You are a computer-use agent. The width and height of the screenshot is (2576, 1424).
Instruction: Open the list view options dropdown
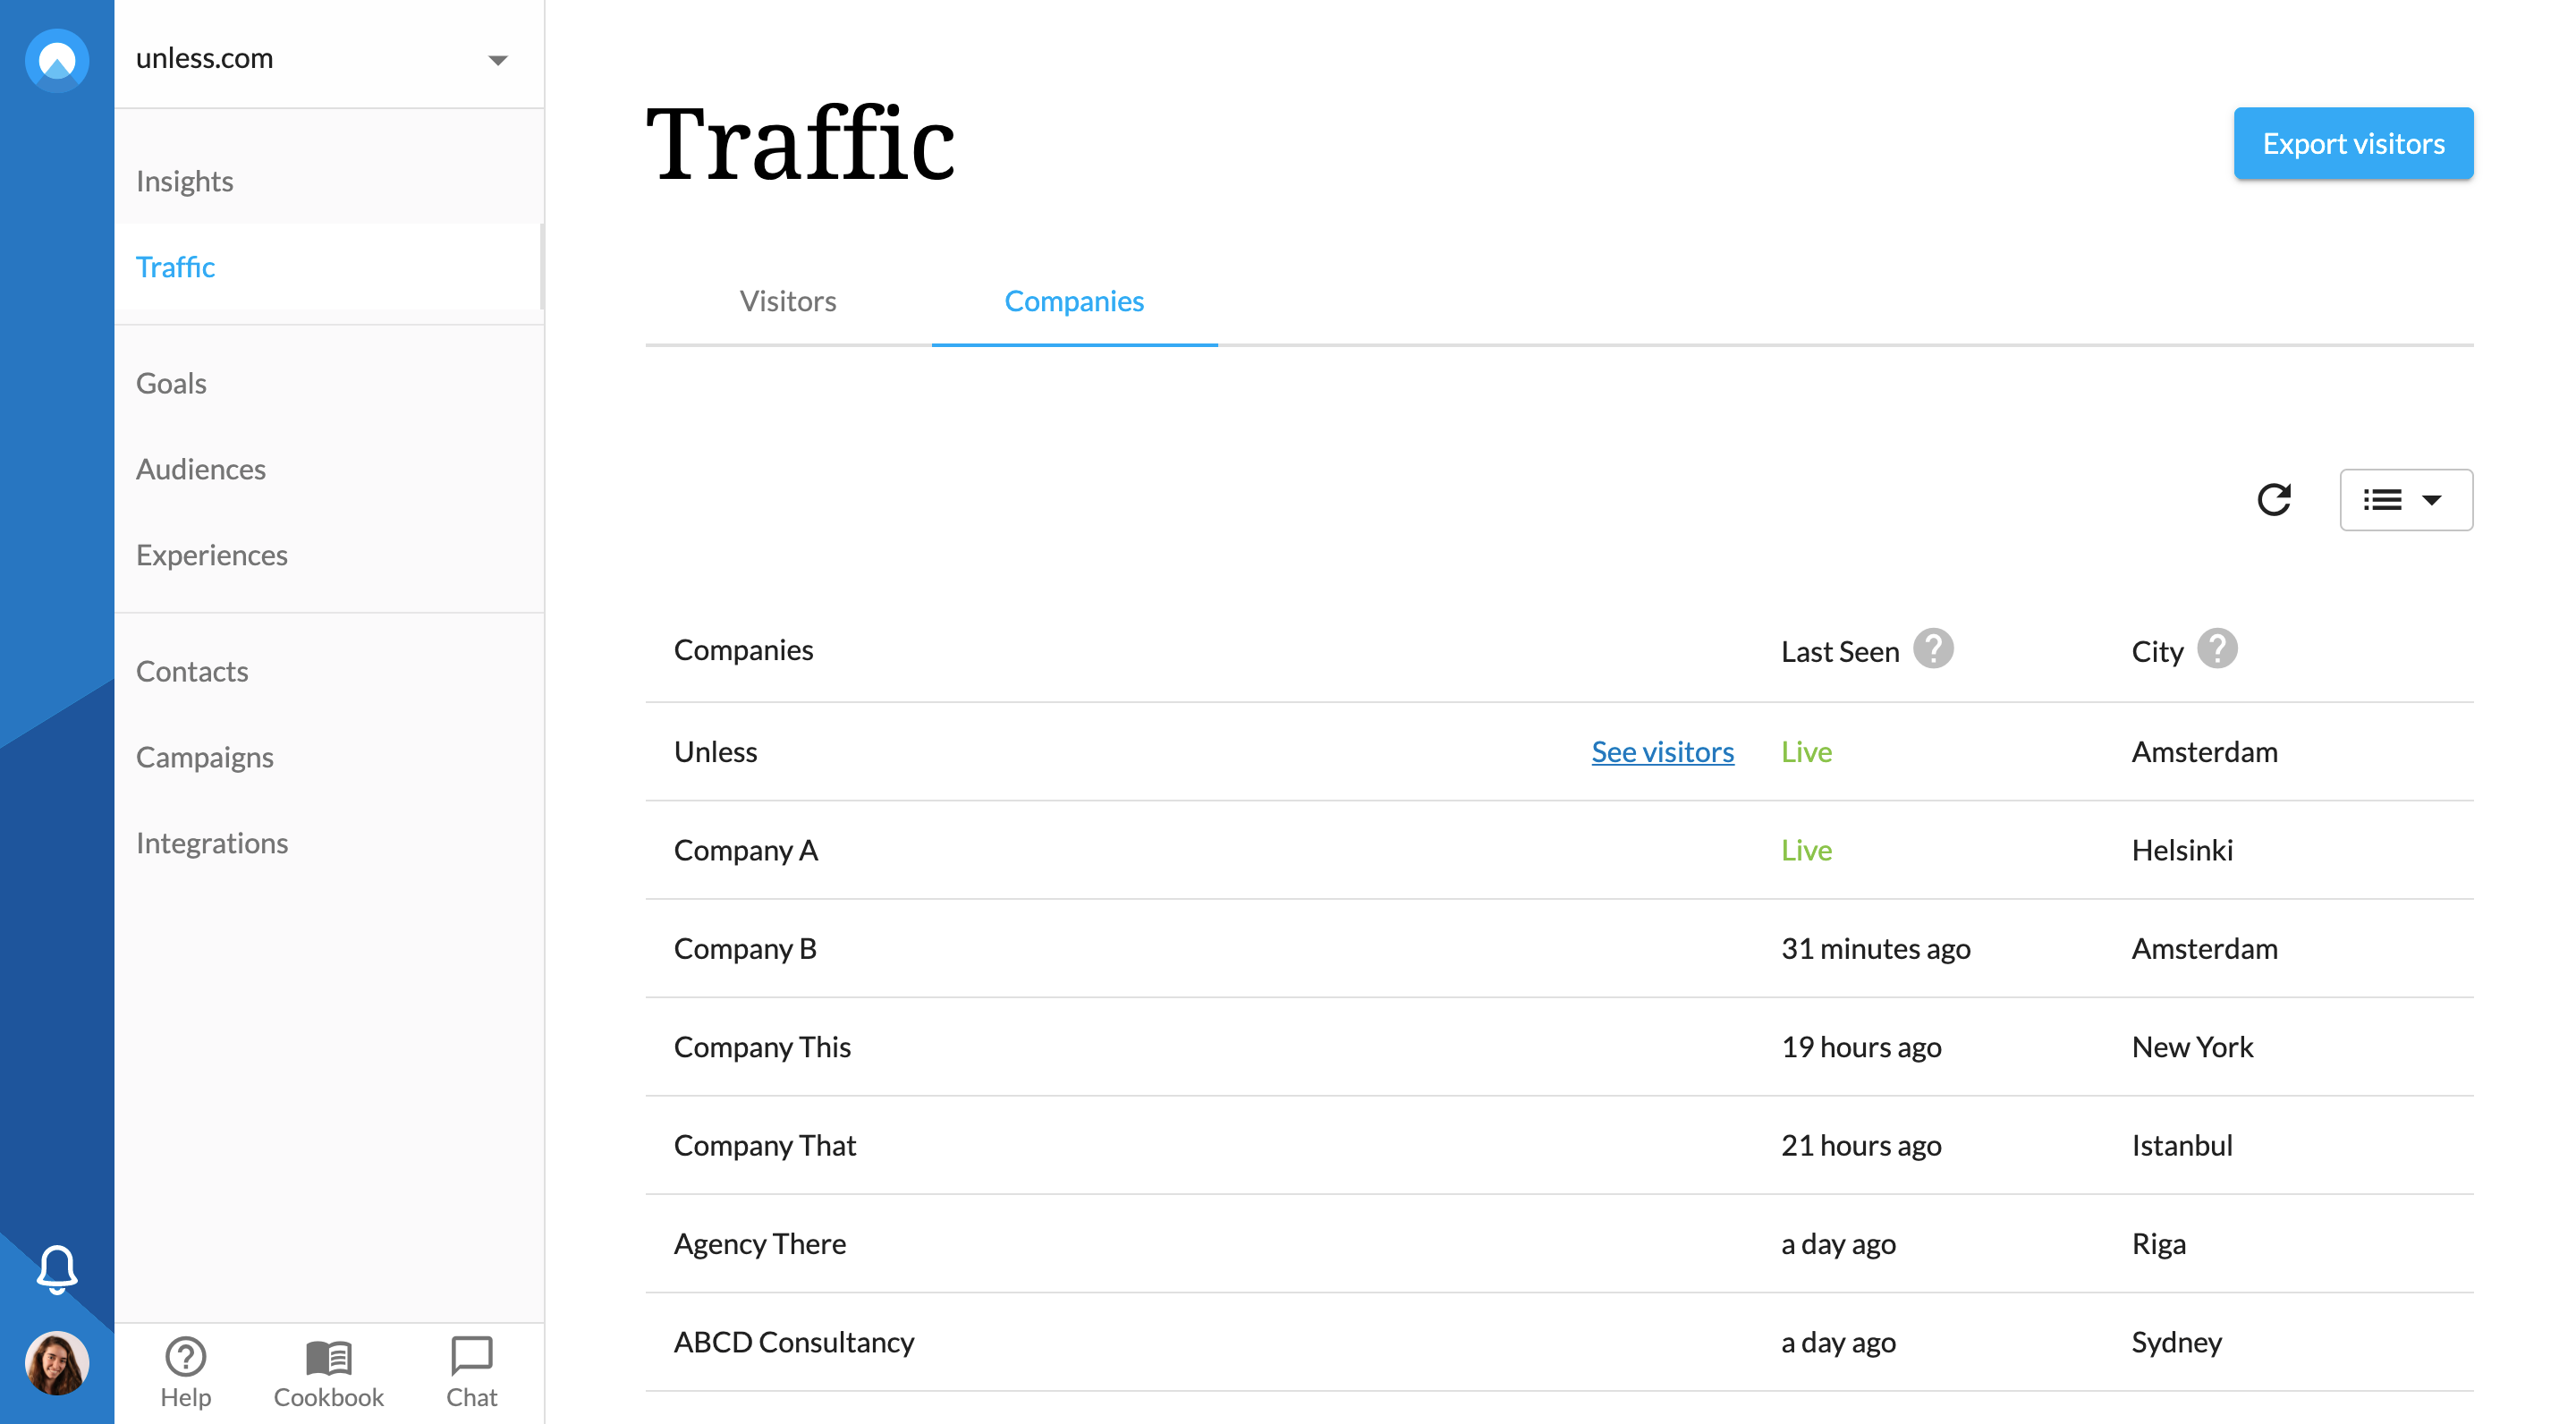pos(2405,500)
